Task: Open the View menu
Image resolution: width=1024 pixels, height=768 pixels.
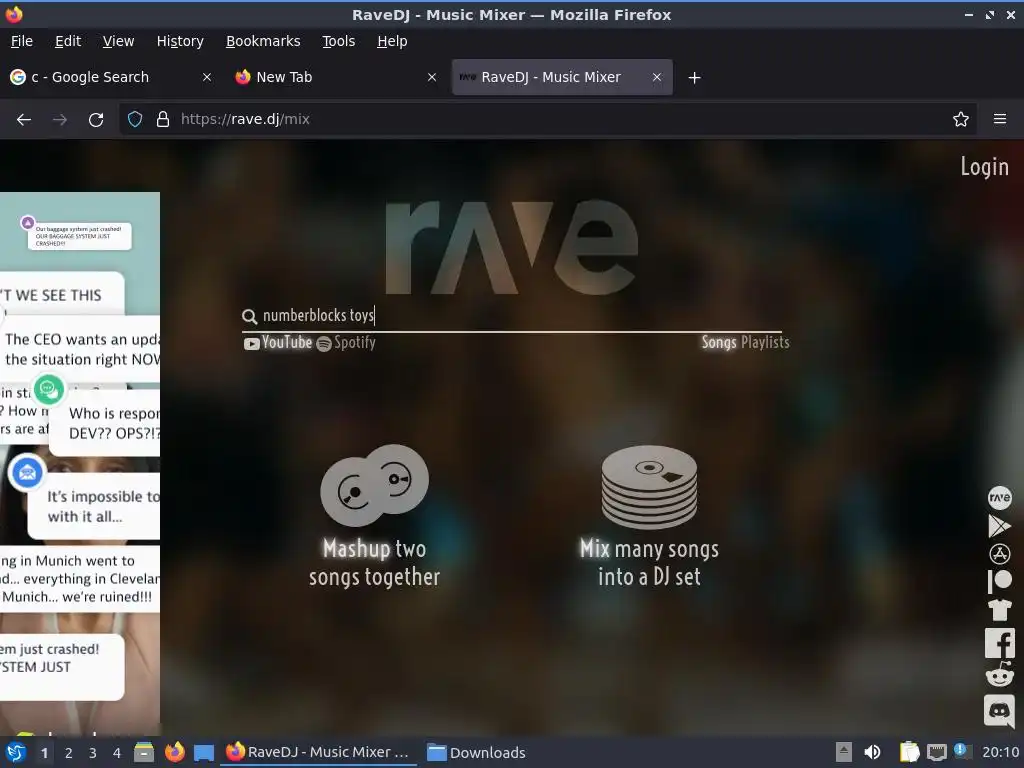Action: [118, 41]
